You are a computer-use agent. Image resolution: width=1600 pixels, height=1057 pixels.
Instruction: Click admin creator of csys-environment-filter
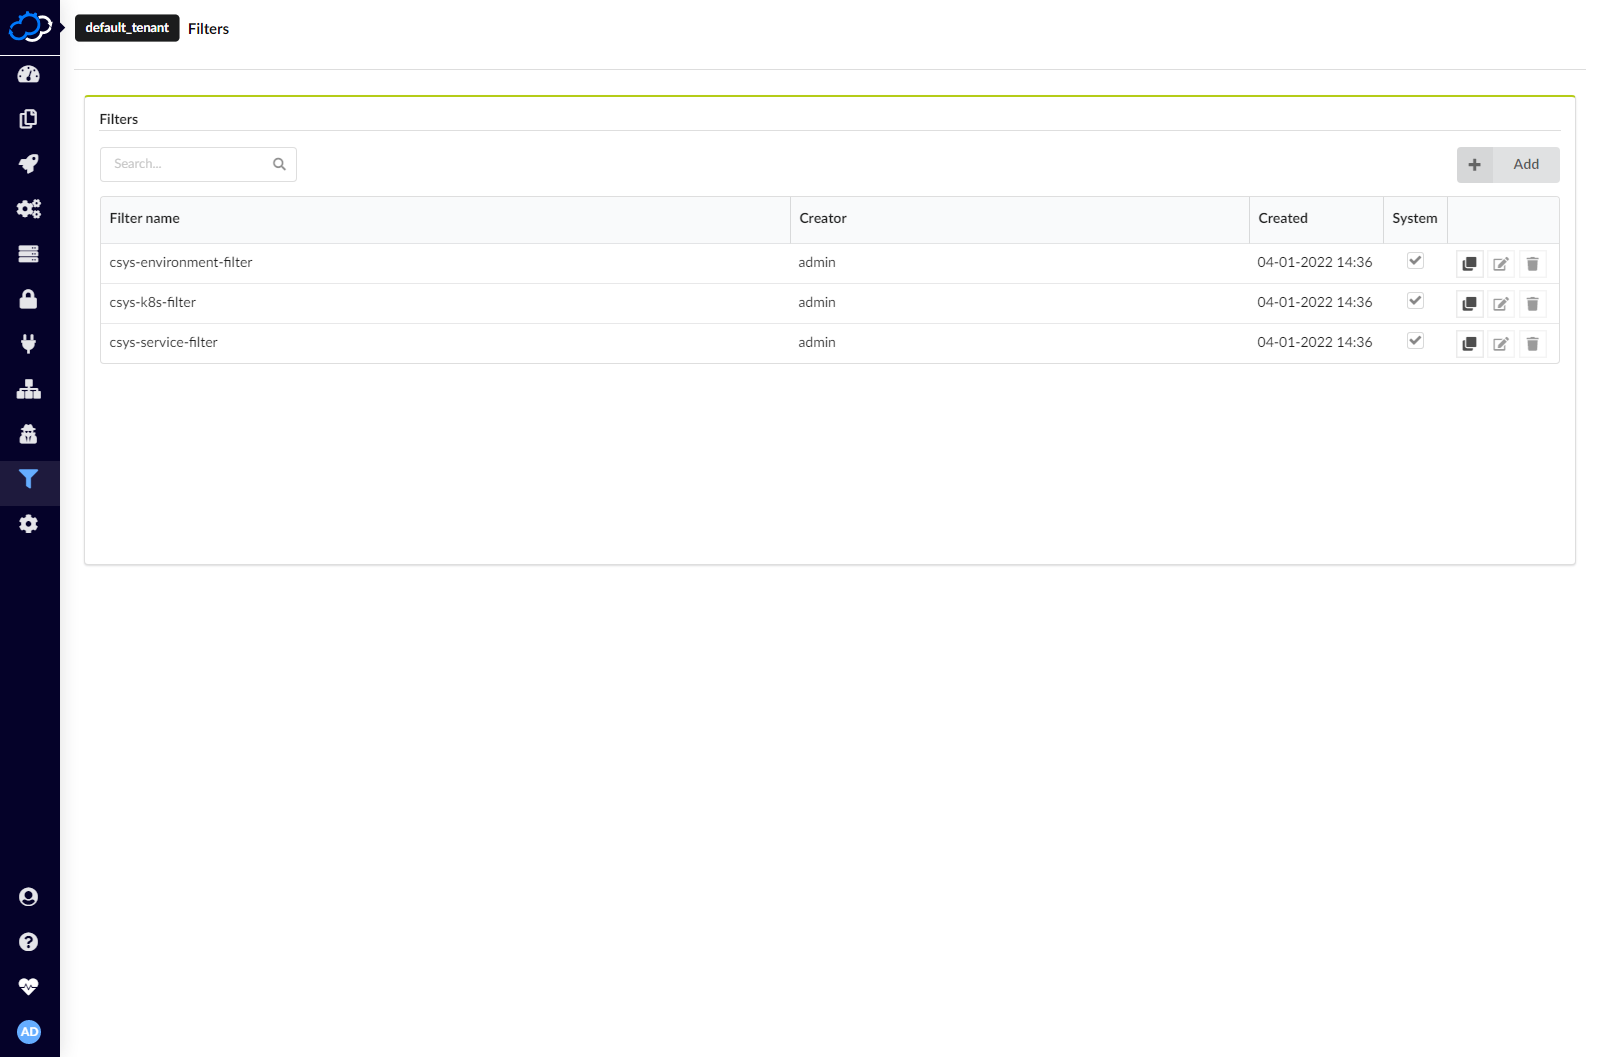tap(817, 262)
